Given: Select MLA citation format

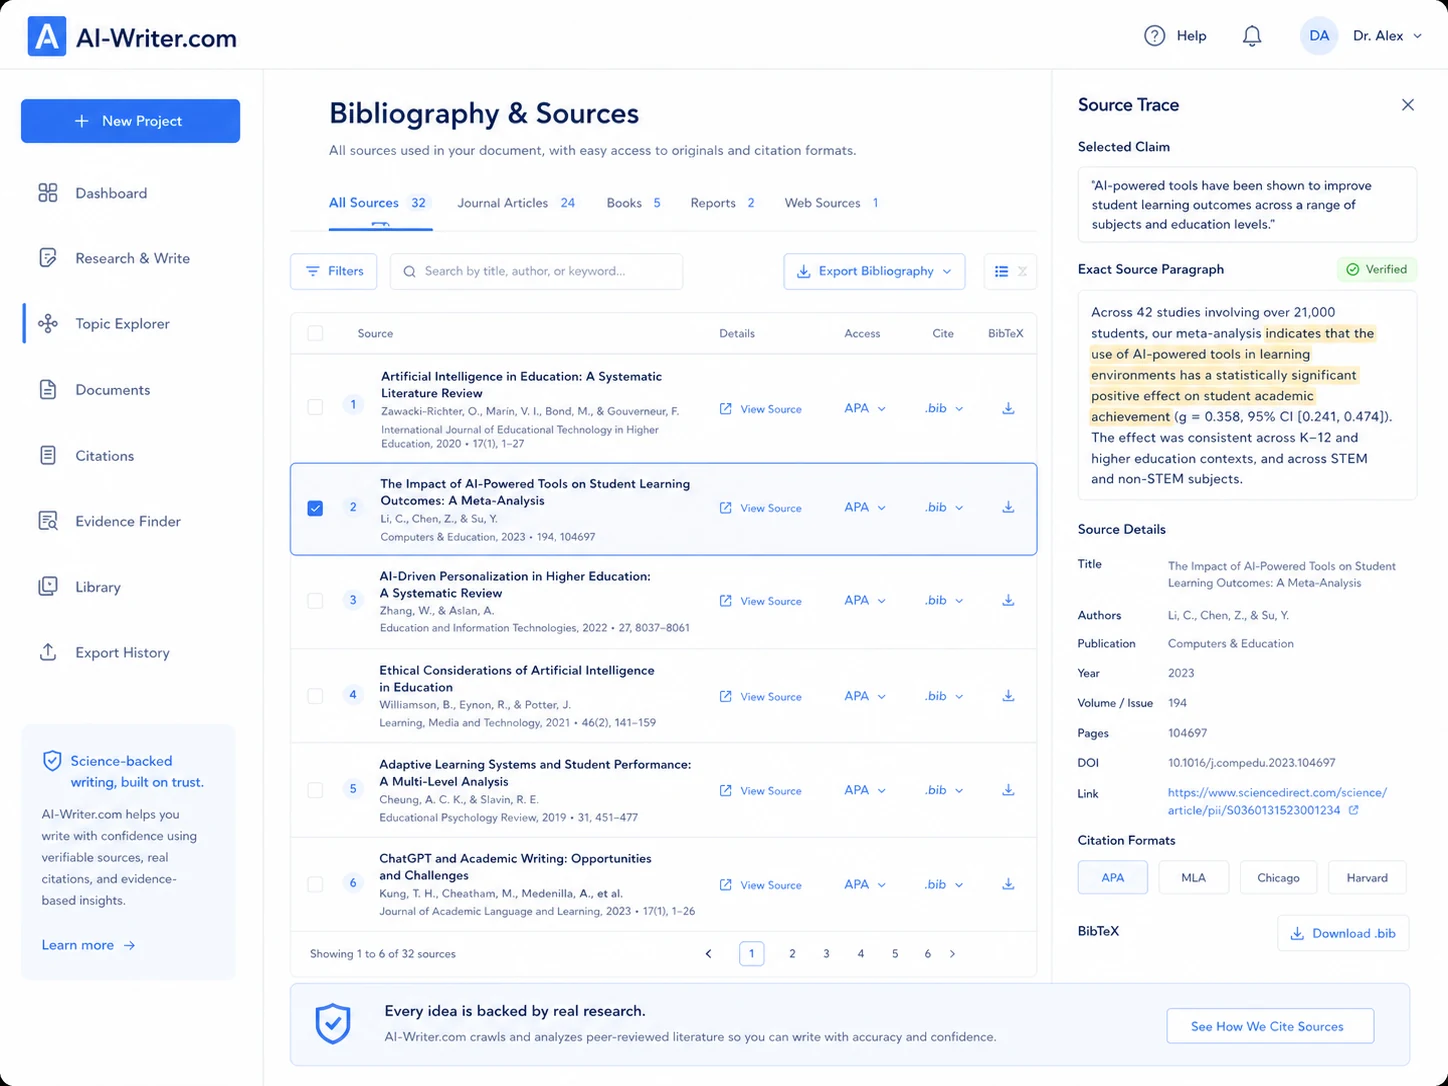Looking at the screenshot, I should 1193,877.
